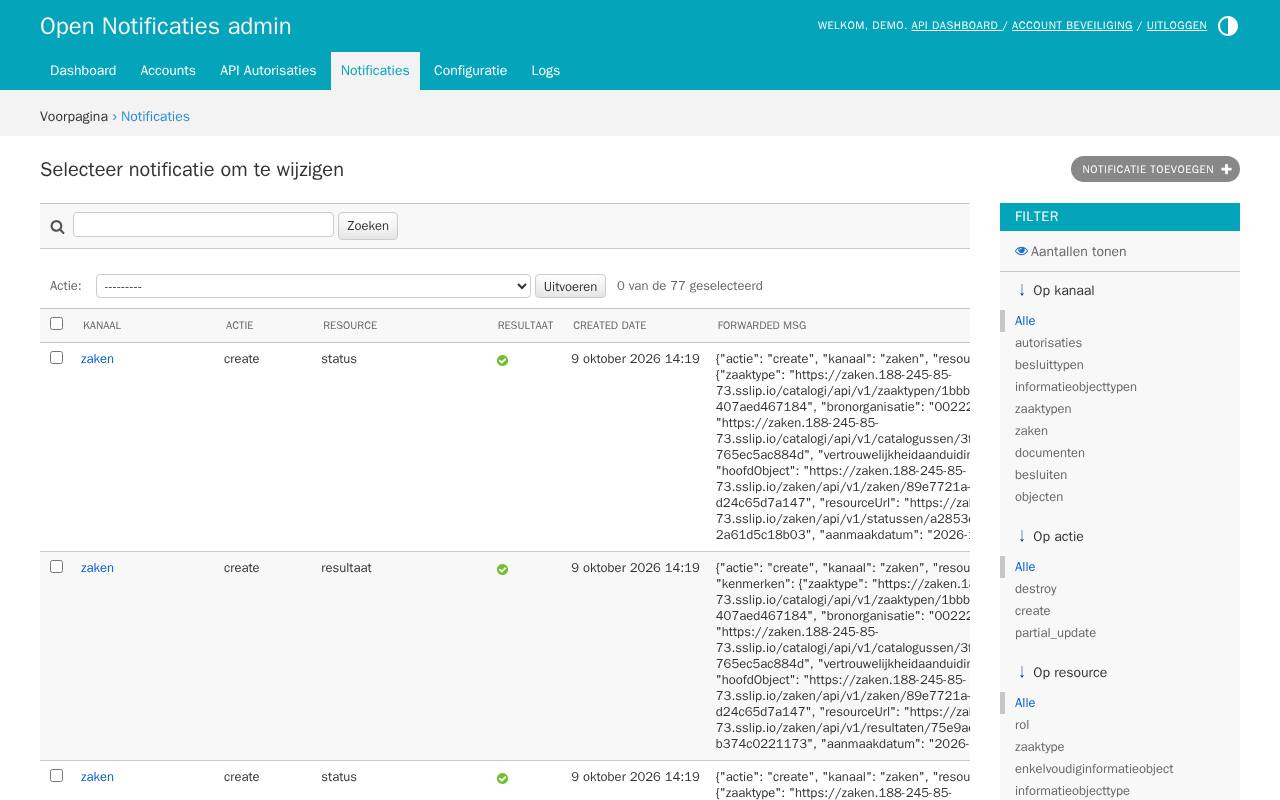
Task: Open the zaken link in resultaat row
Action: pos(97,568)
